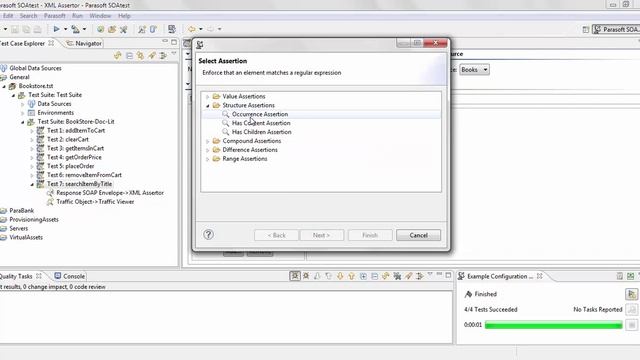Close the Example Configuration tab with its X

click(x=540, y=276)
